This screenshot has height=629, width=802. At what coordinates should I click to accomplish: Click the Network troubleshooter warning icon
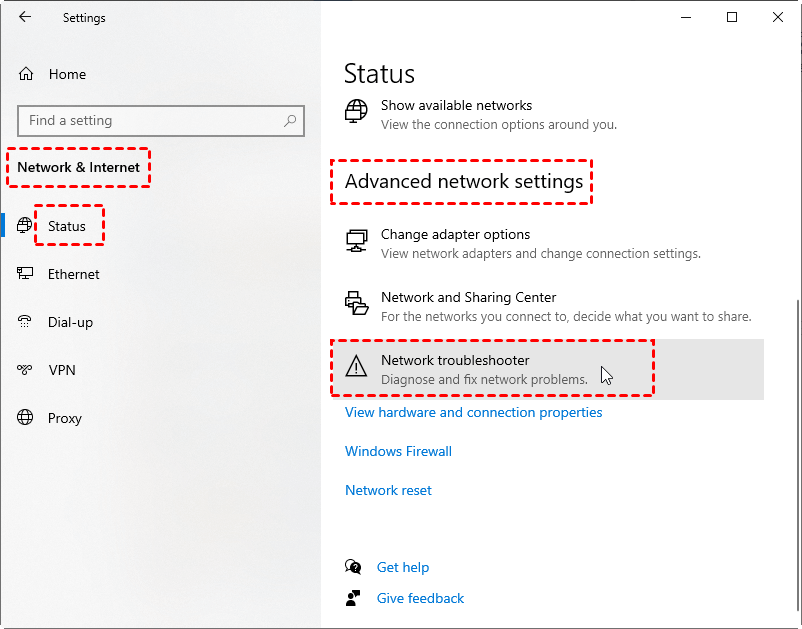click(x=356, y=368)
